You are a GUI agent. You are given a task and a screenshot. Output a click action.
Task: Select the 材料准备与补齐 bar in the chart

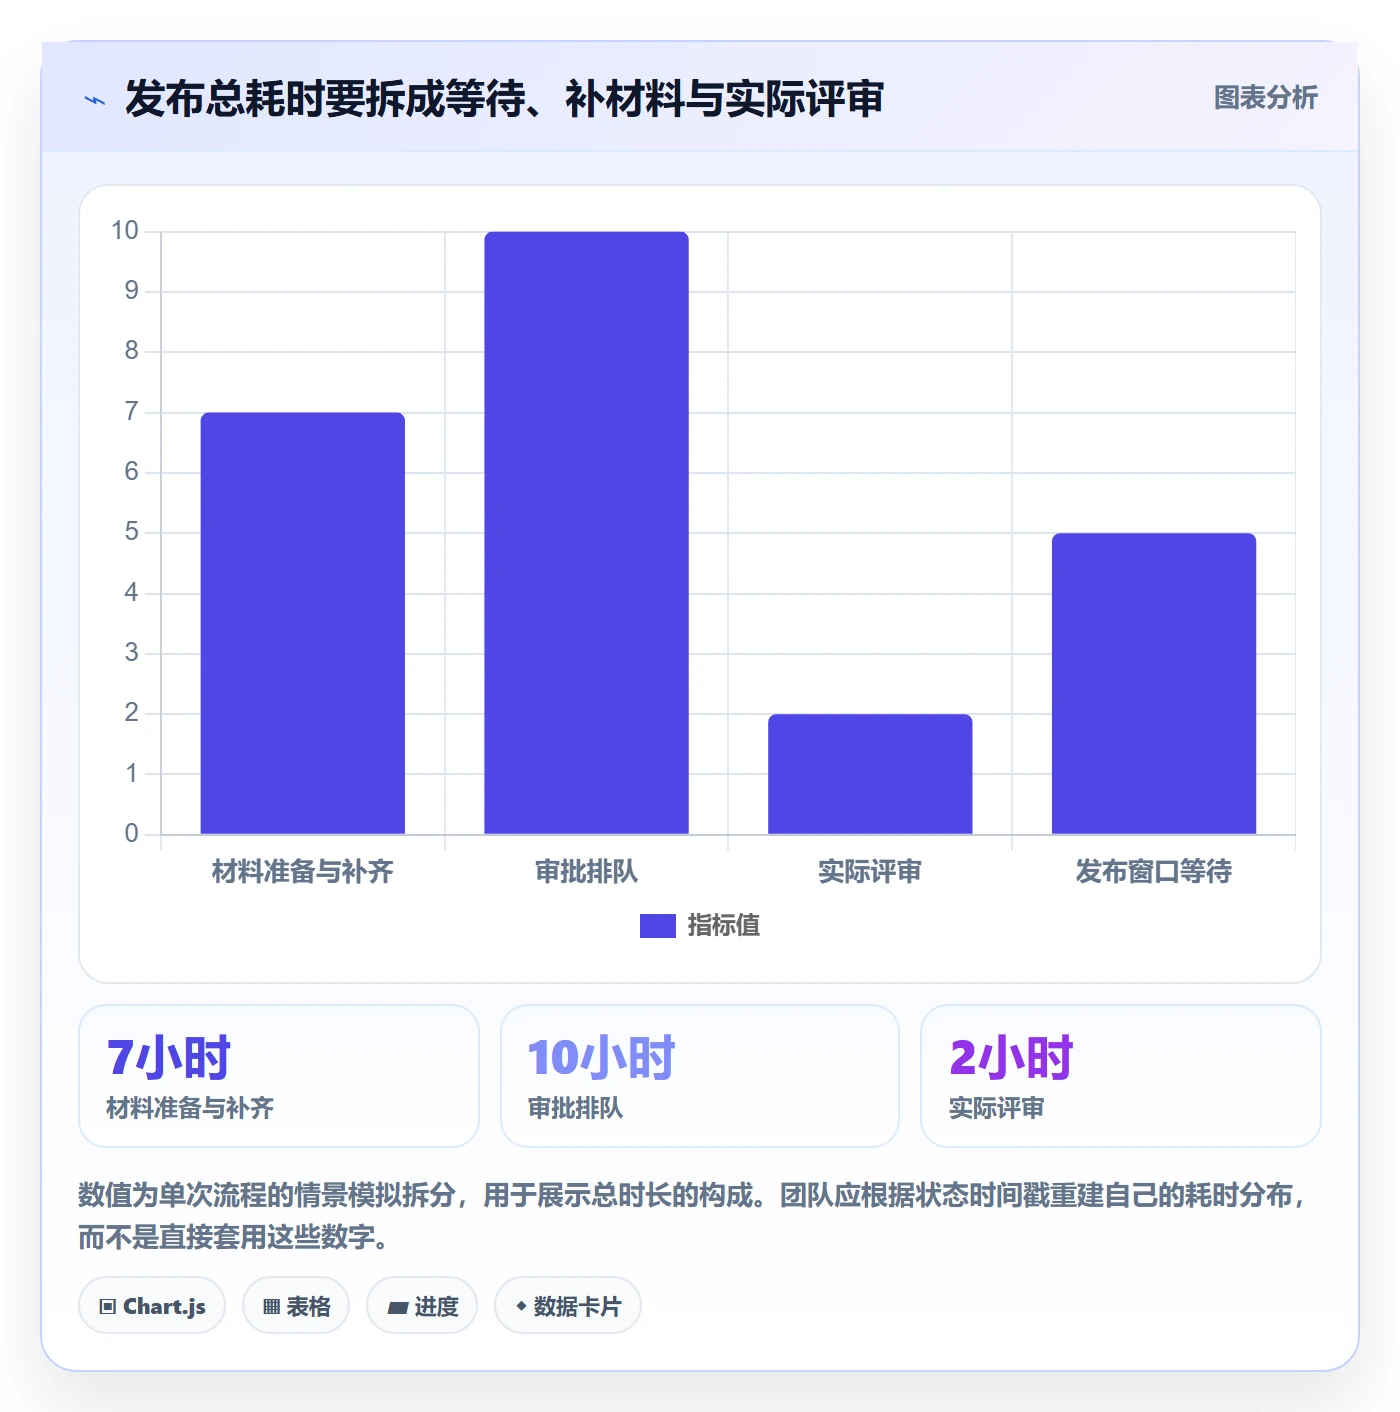tap(303, 623)
